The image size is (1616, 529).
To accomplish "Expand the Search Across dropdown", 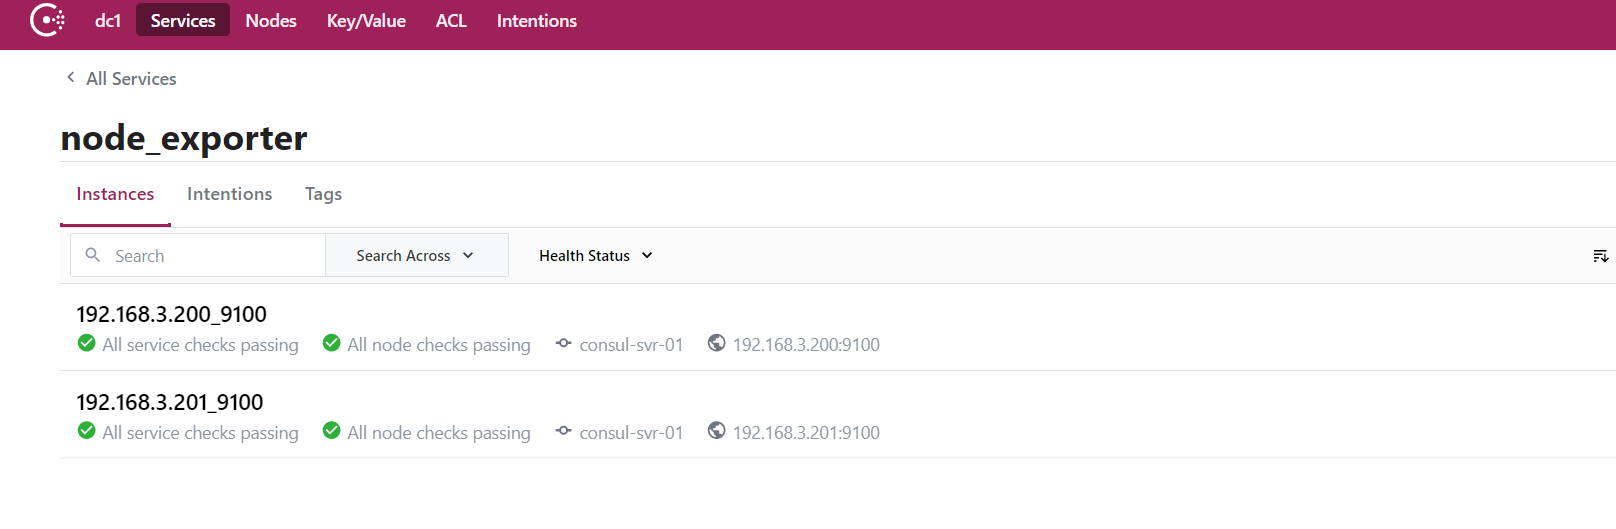I will (416, 255).
